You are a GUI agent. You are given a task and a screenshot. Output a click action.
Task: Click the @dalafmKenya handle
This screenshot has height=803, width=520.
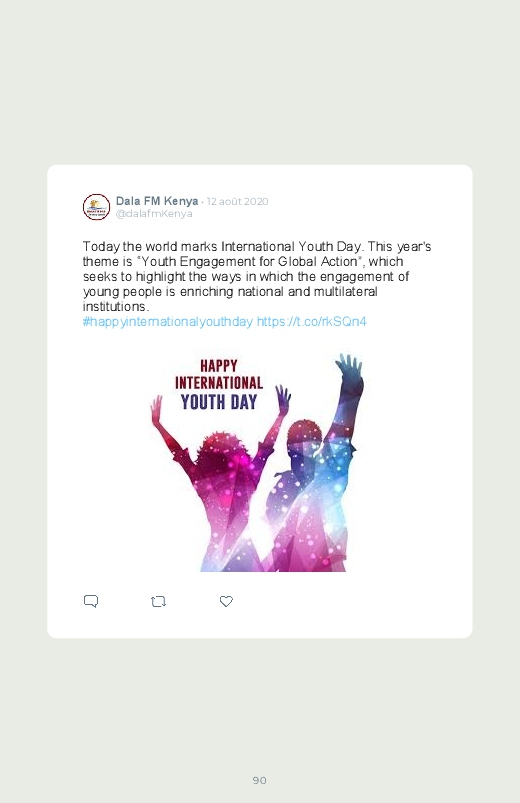[x=154, y=214]
